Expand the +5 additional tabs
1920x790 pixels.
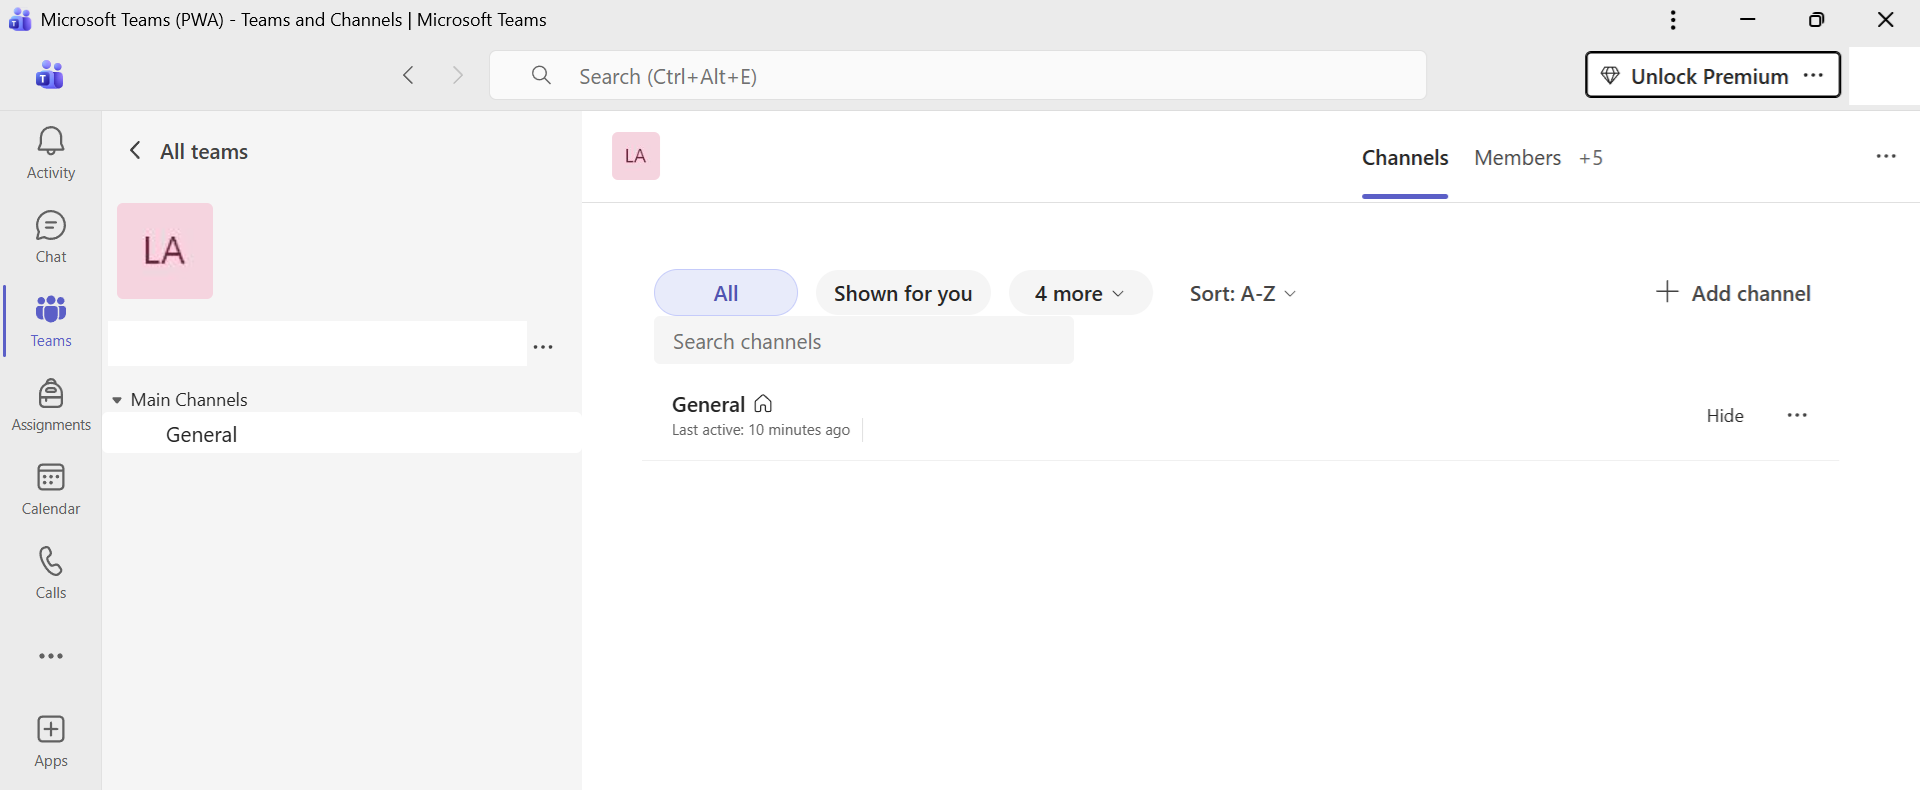(1591, 158)
